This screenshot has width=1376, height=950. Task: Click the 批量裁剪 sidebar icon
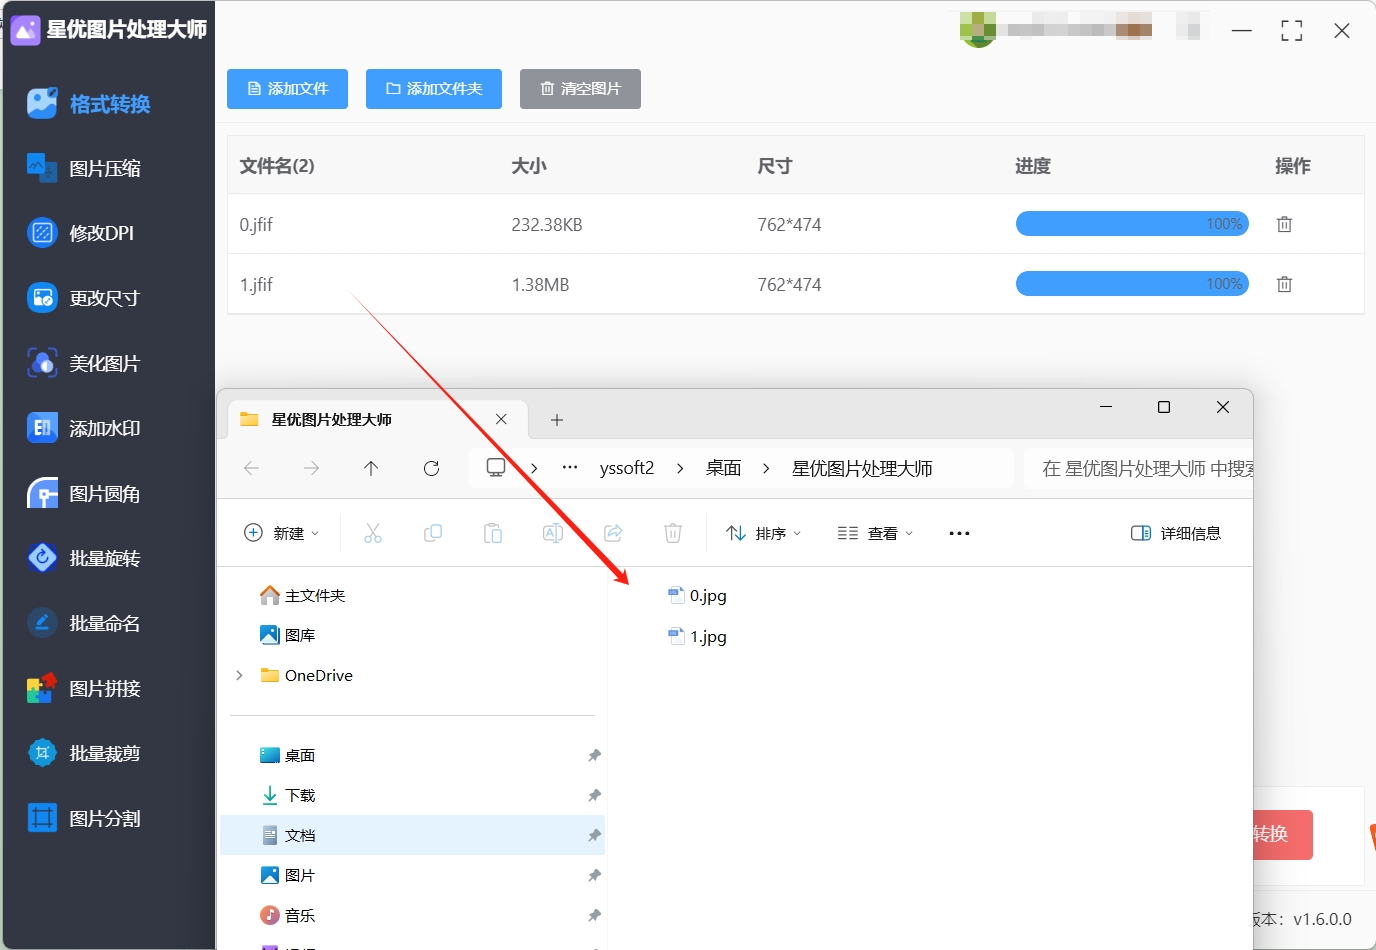click(42, 753)
